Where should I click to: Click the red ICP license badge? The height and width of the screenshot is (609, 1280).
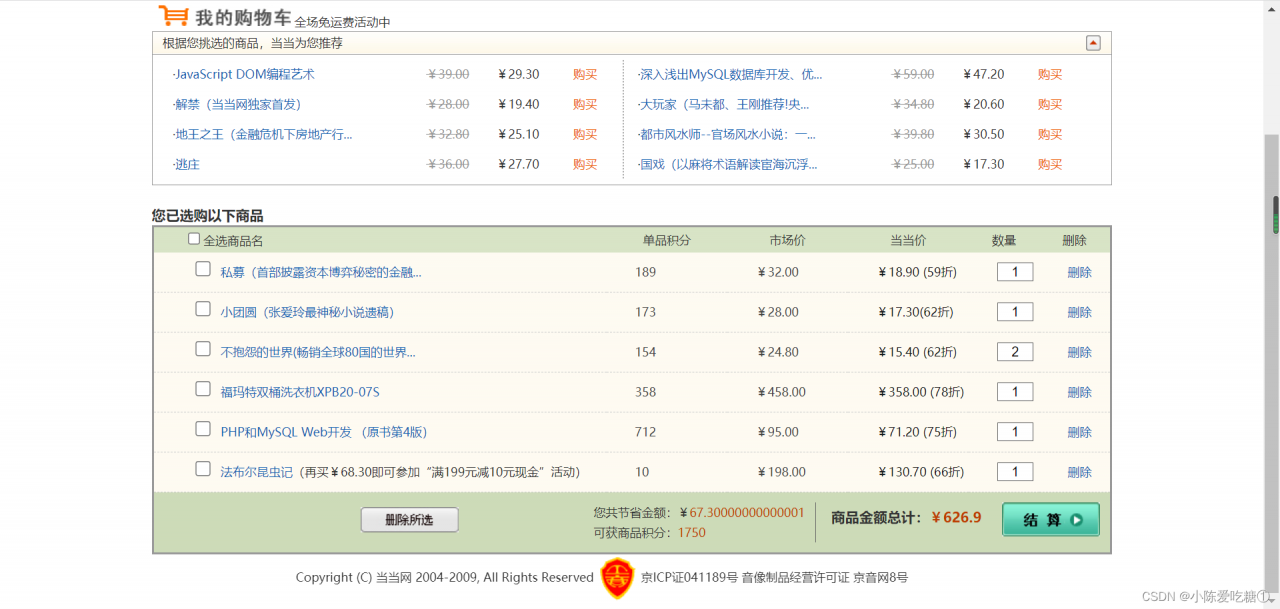(x=617, y=578)
